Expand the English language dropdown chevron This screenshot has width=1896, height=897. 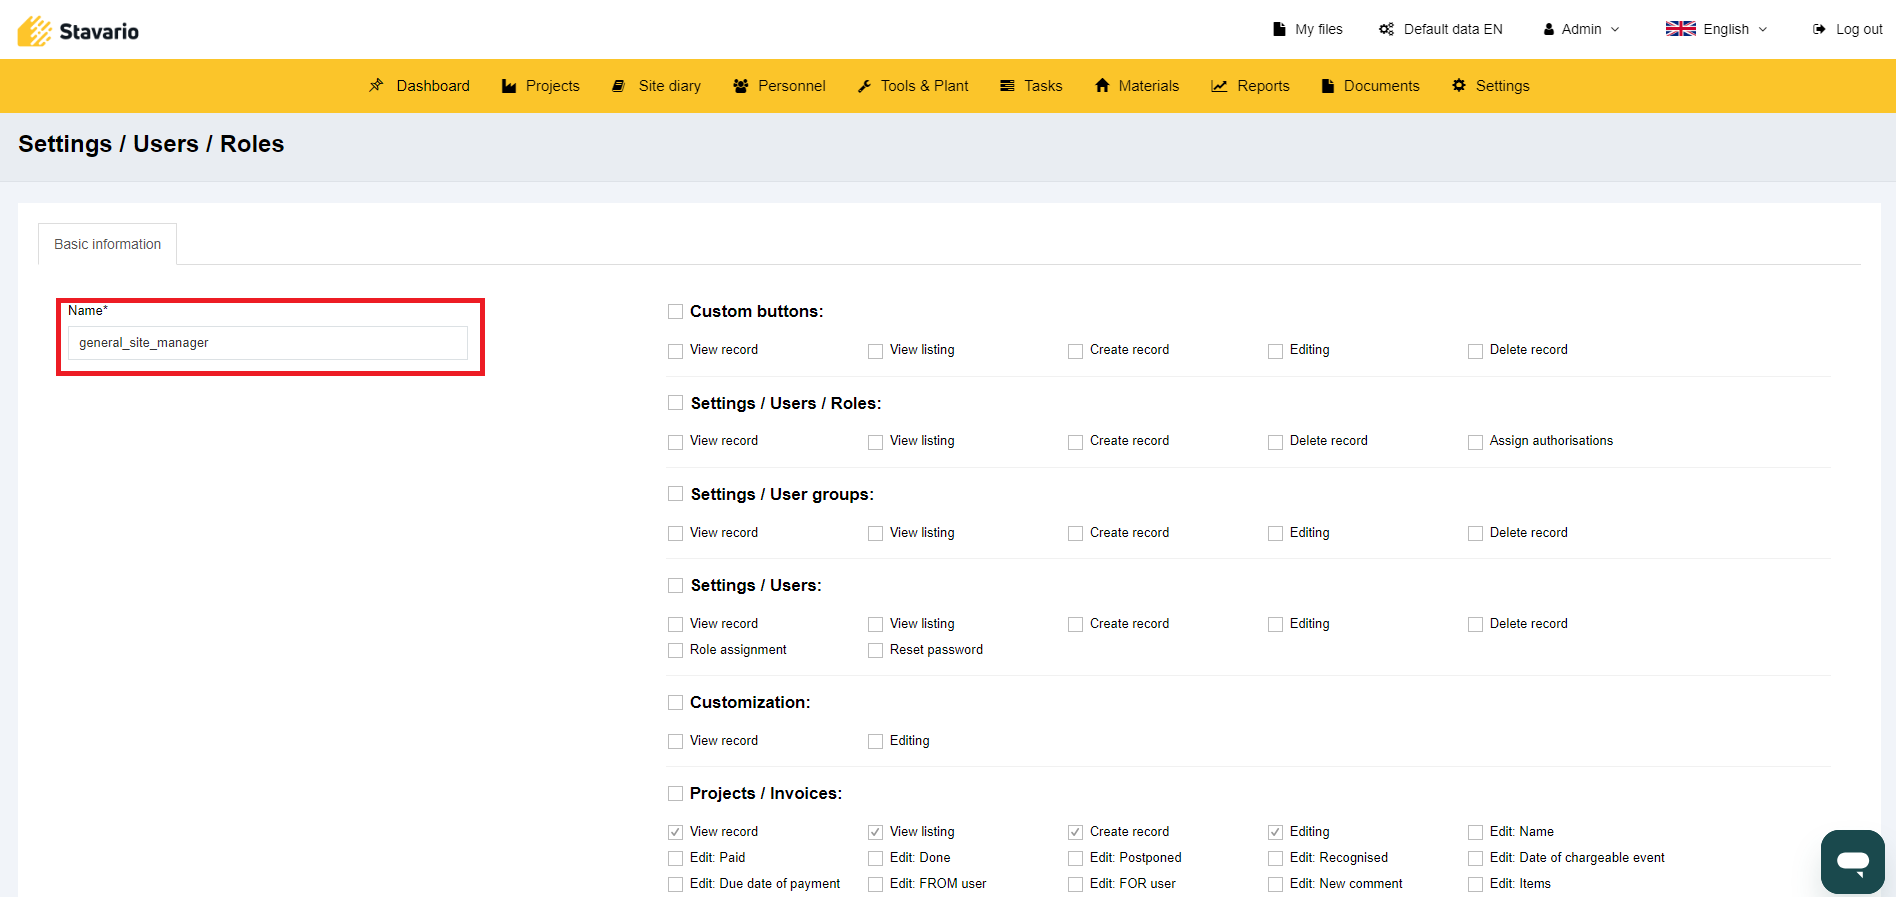point(1763,29)
